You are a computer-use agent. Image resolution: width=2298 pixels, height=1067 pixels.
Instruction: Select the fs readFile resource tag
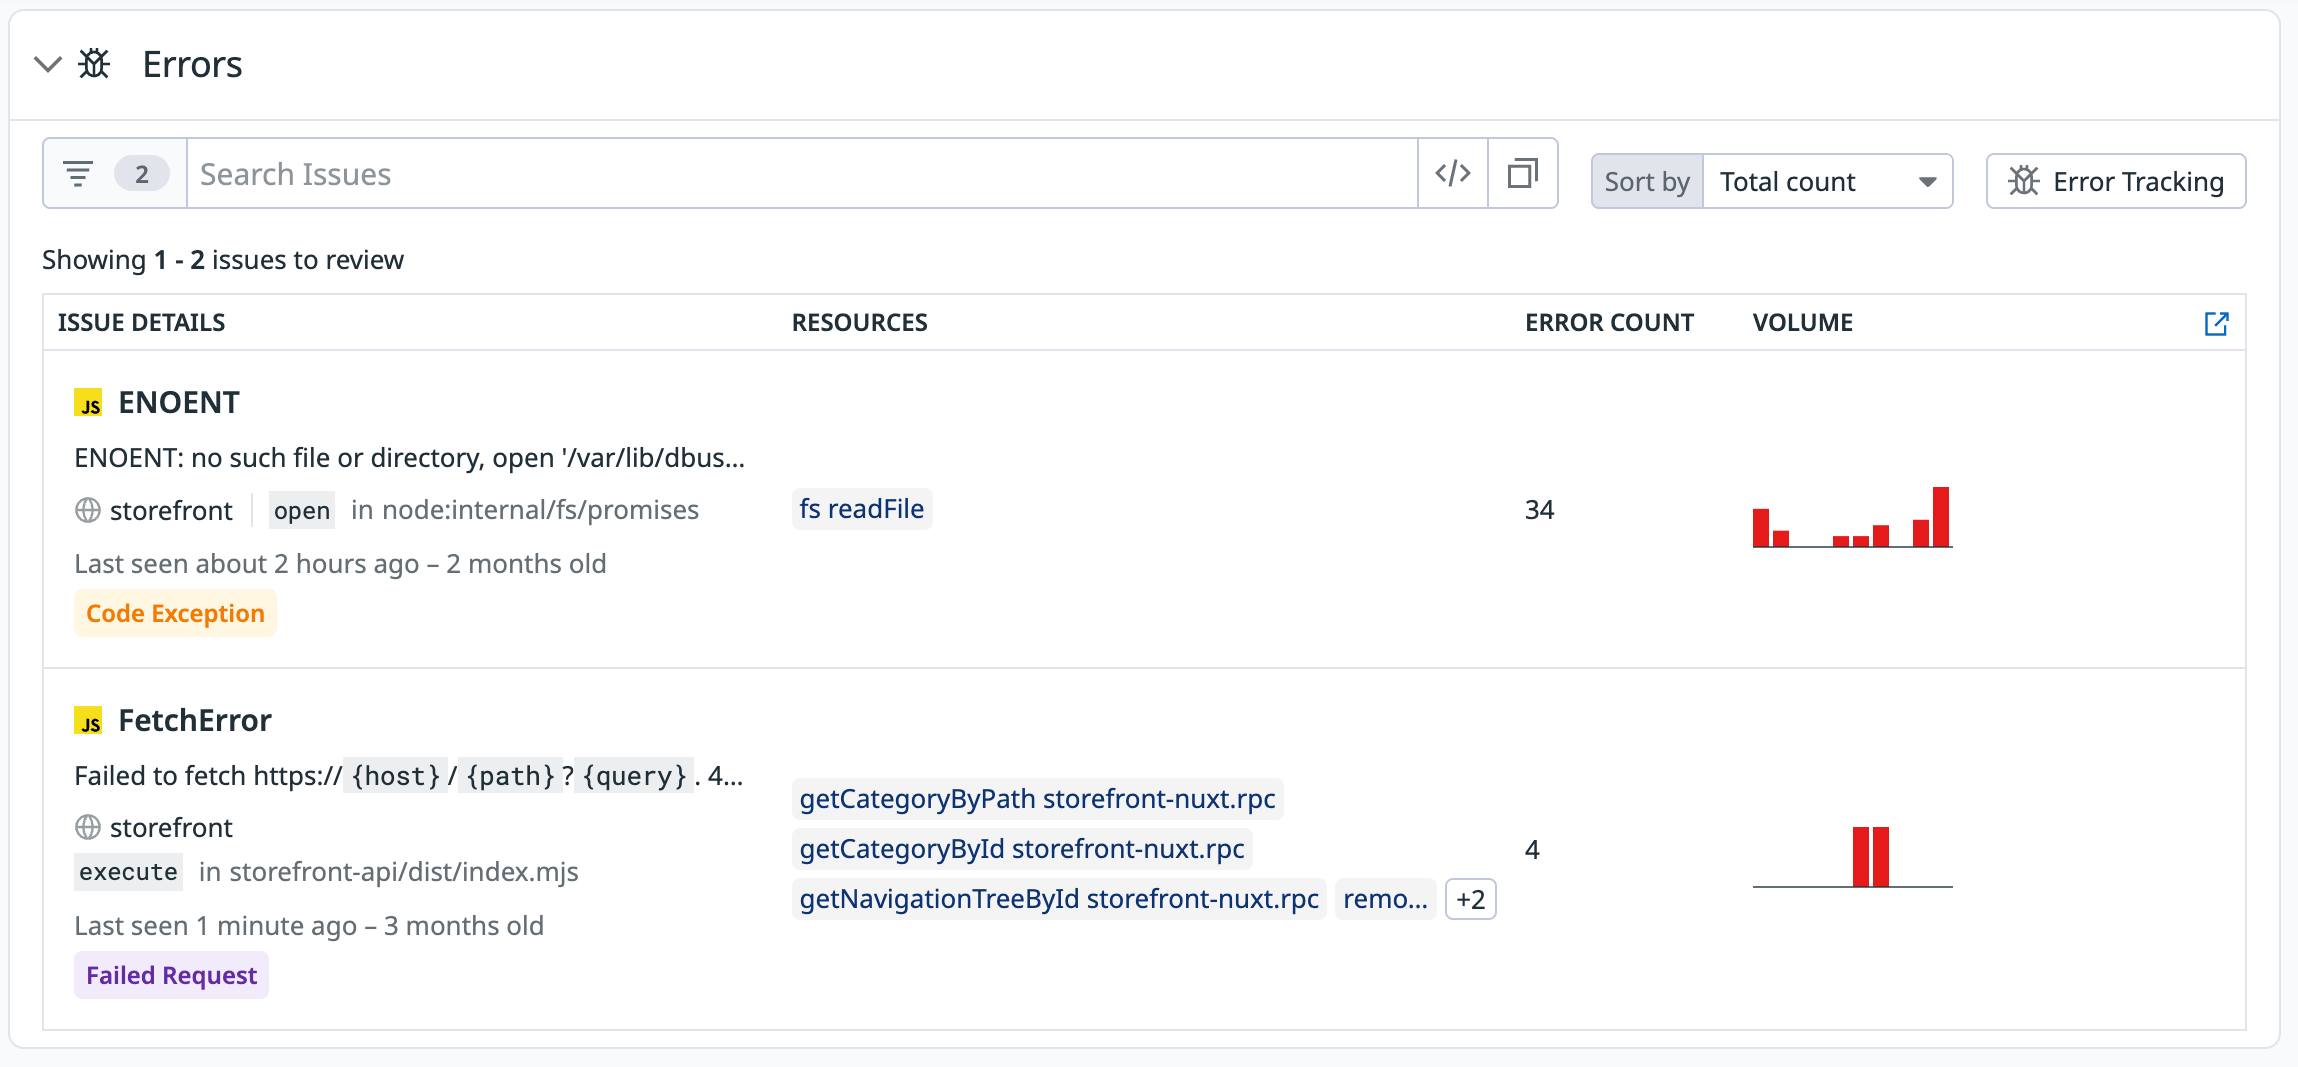point(861,509)
